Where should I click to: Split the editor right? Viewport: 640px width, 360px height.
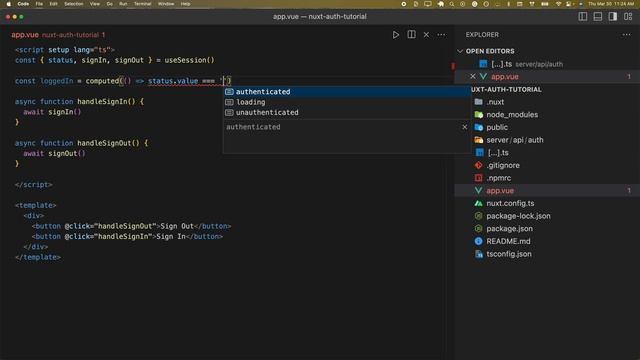[x=411, y=35]
